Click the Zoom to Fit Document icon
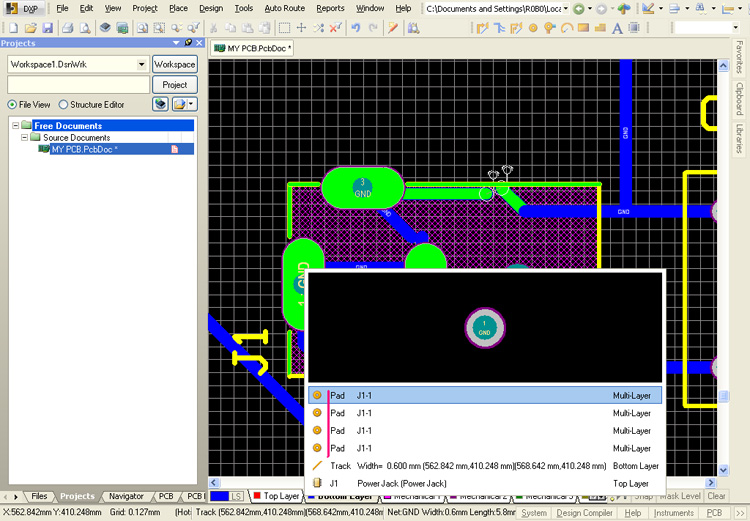This screenshot has height=521, width=750. coord(142,28)
